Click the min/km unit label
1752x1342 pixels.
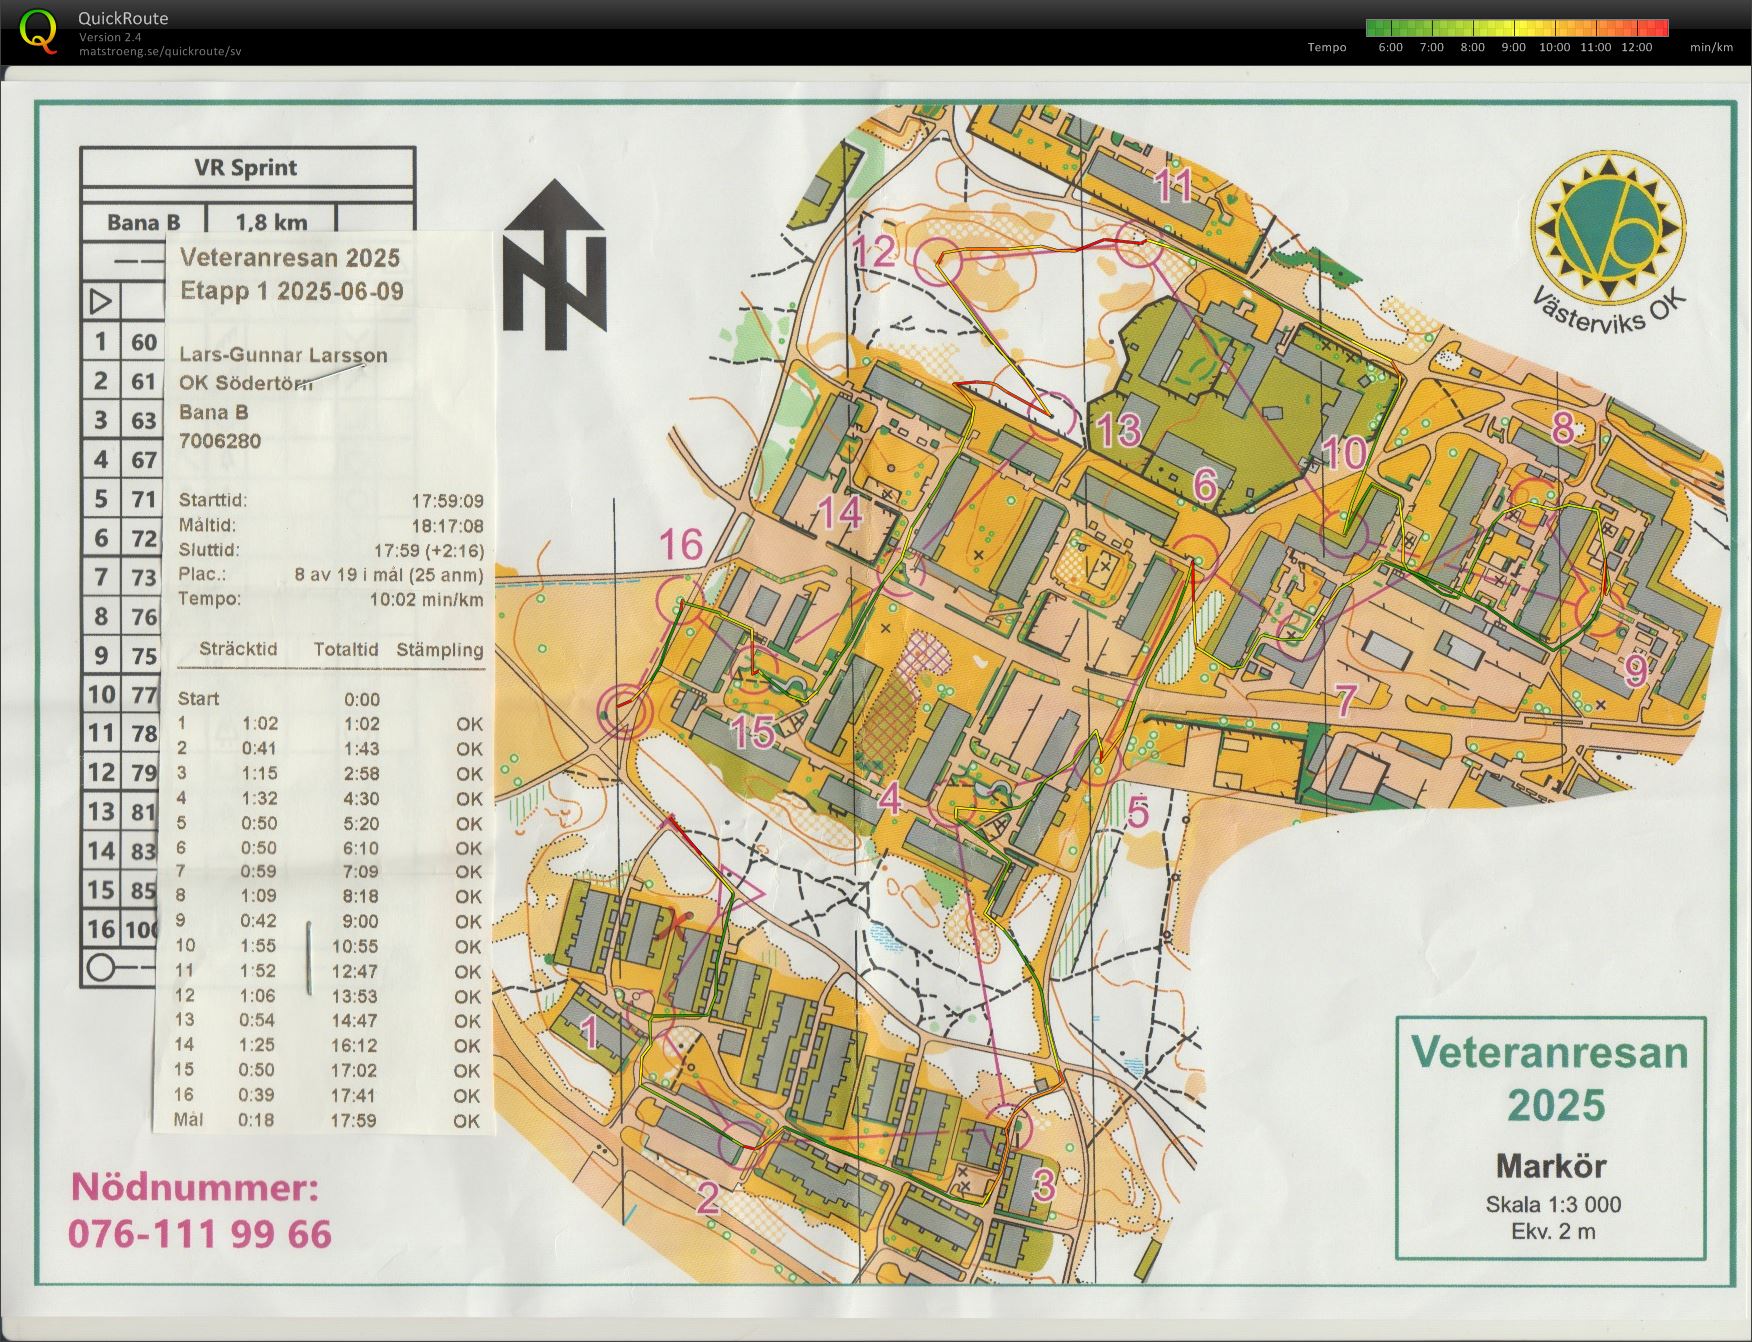pyautogui.click(x=1711, y=47)
